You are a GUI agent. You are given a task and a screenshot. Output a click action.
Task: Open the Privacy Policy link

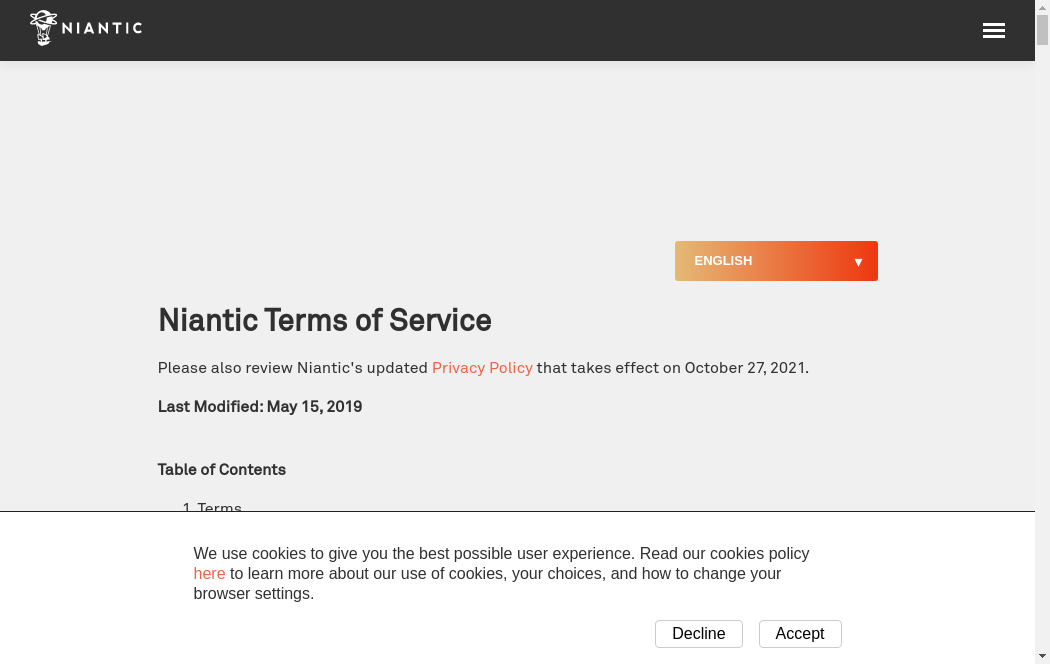[482, 368]
